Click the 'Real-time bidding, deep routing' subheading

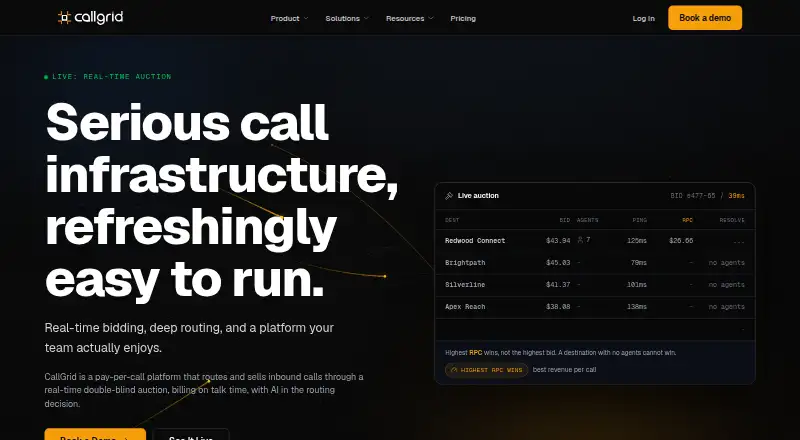[x=189, y=338]
